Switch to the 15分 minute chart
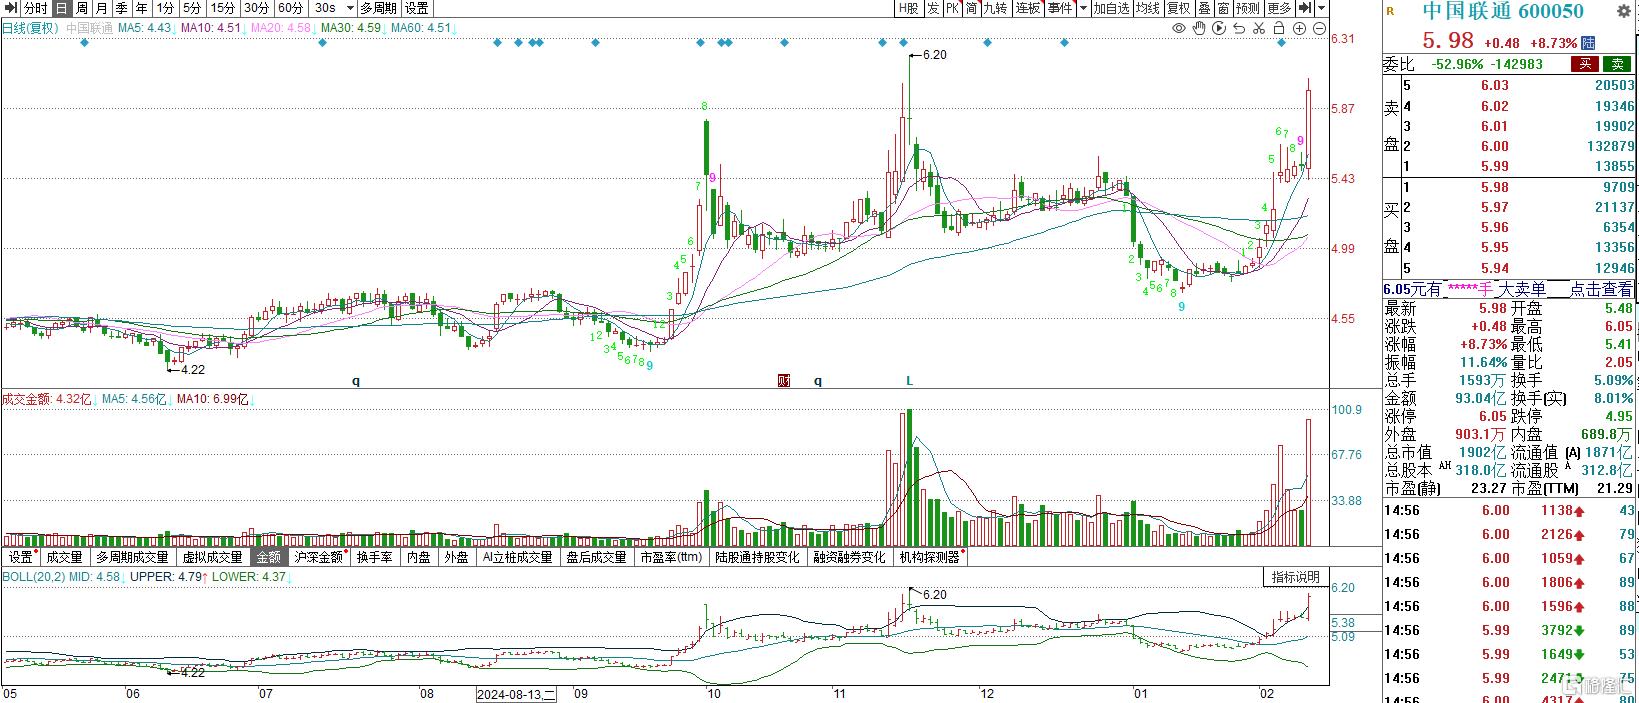This screenshot has height=703, width=1639. pyautogui.click(x=223, y=8)
